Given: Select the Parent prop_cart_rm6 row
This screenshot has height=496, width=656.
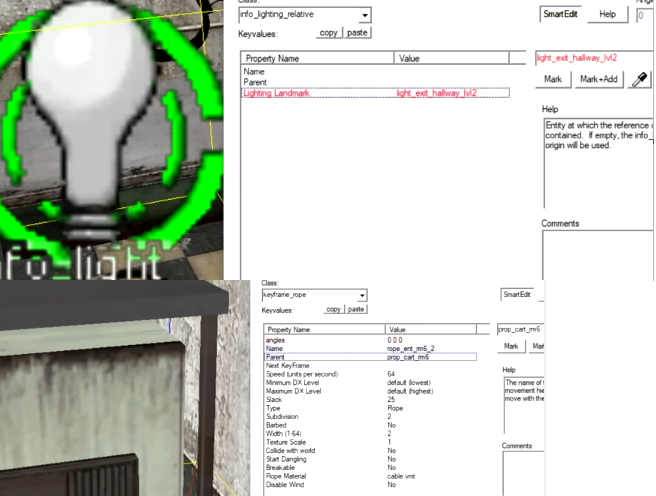Looking at the screenshot, I should 370,357.
